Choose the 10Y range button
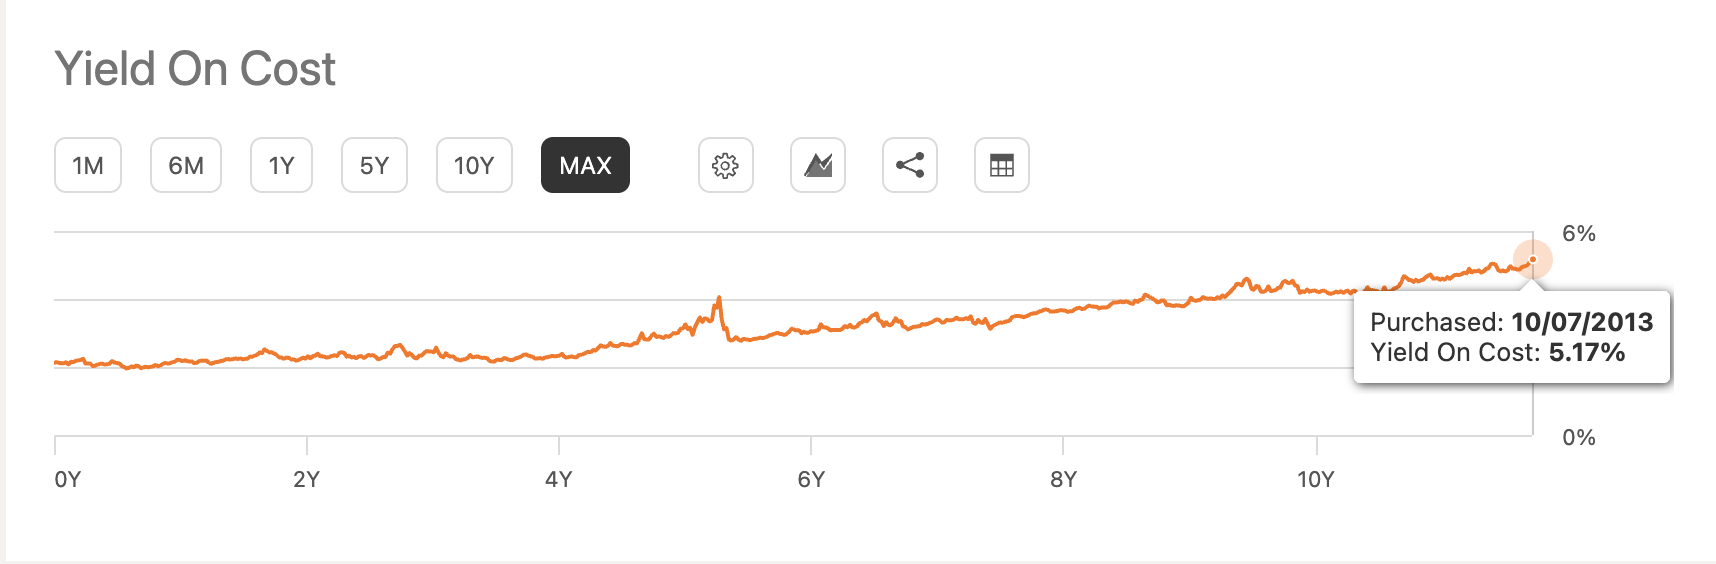1716x564 pixels. point(474,165)
